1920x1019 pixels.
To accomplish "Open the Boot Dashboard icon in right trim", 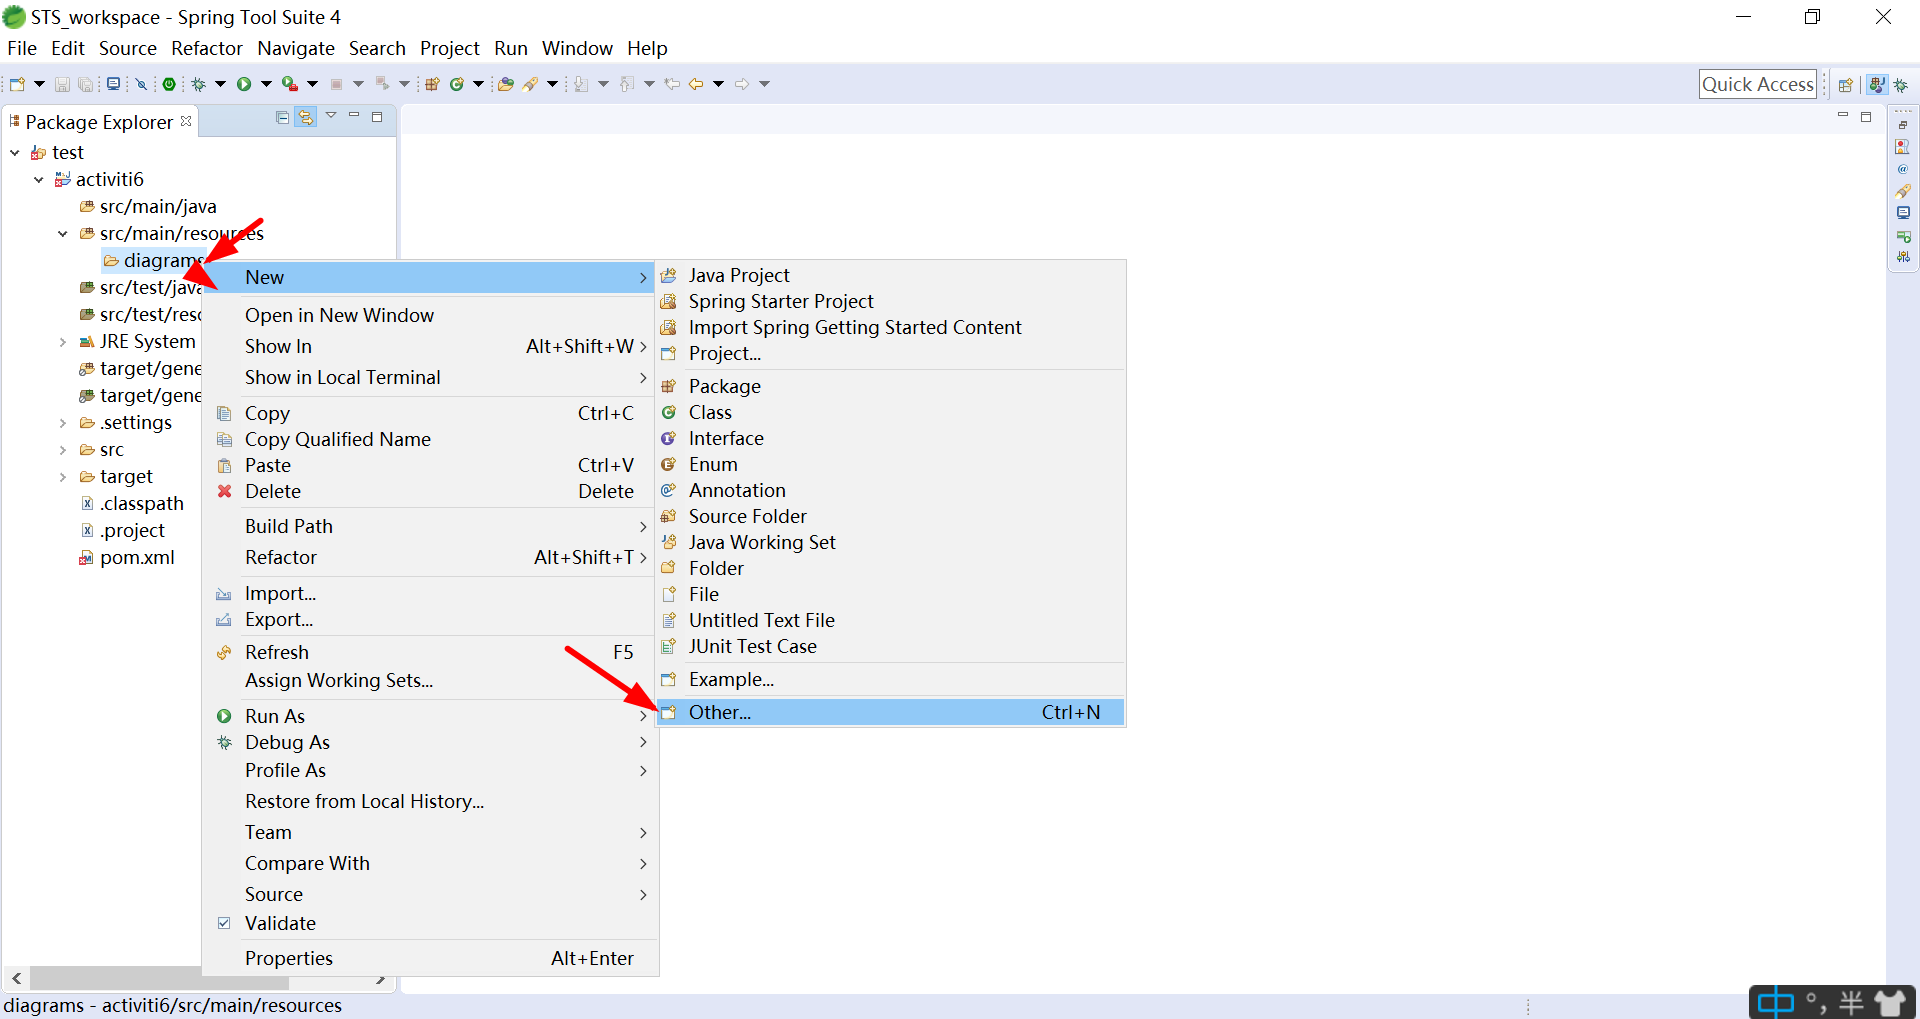I will (x=1903, y=236).
